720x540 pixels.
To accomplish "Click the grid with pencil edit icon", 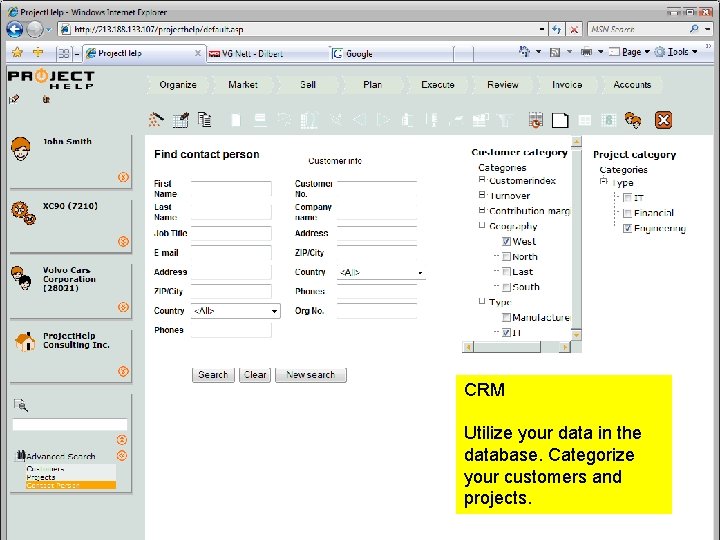I will pos(180,120).
